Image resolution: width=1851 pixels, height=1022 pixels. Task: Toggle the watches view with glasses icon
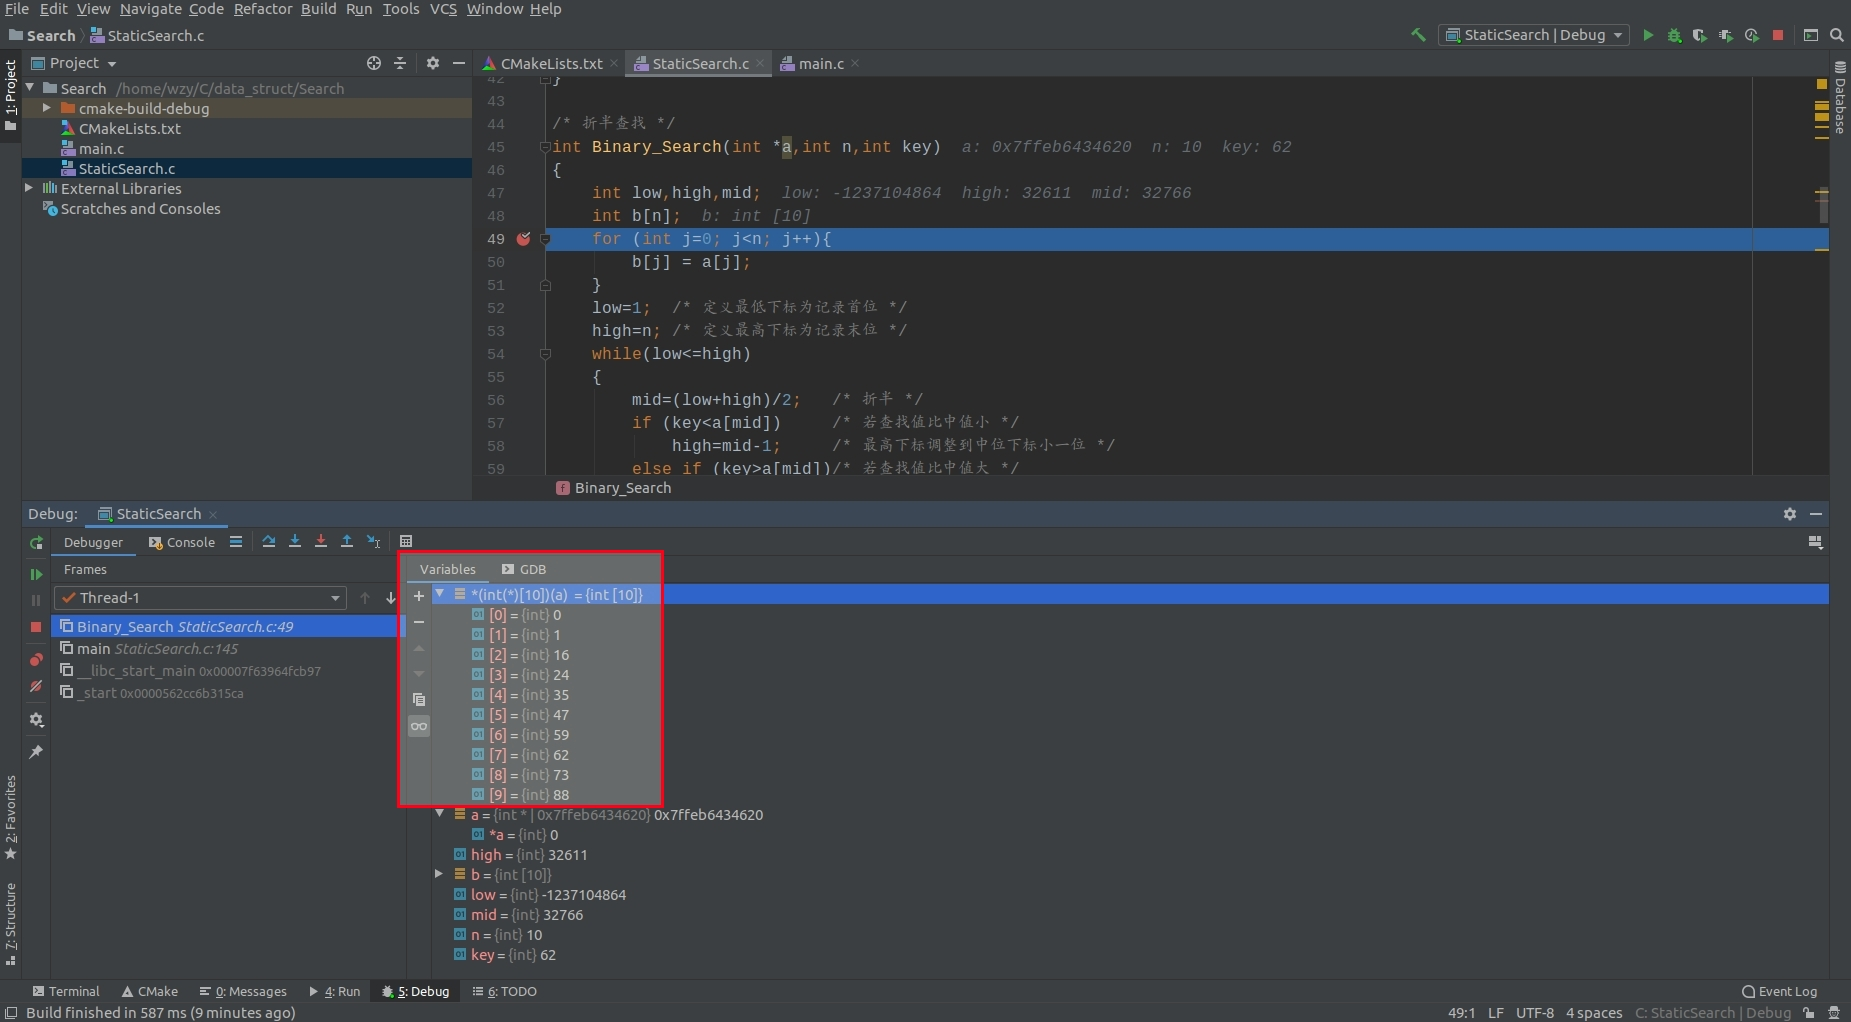point(419,727)
